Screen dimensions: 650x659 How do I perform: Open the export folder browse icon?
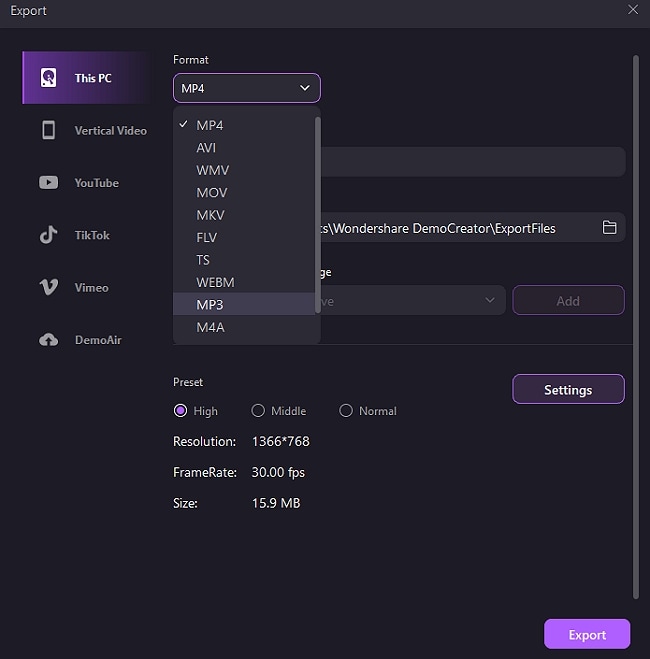tap(609, 228)
